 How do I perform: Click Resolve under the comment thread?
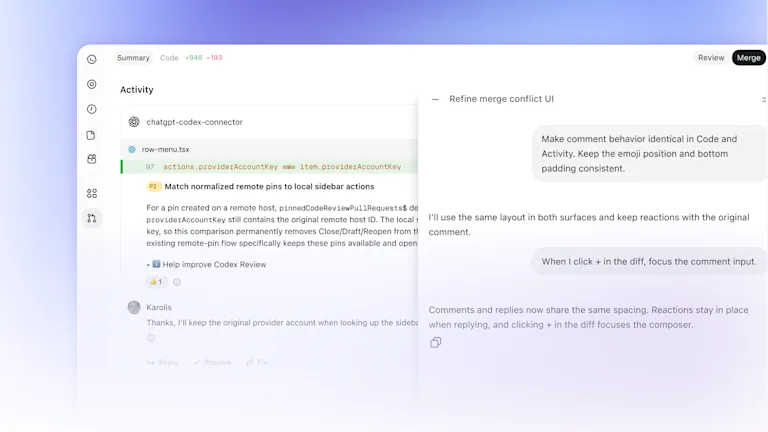click(212, 362)
